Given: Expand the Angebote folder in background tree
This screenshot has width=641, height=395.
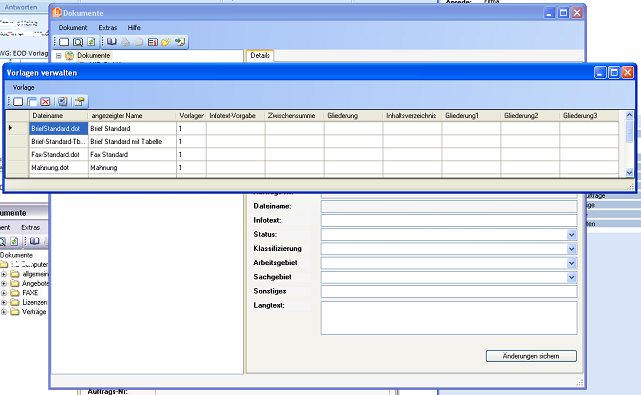Looking at the screenshot, I should [3, 283].
